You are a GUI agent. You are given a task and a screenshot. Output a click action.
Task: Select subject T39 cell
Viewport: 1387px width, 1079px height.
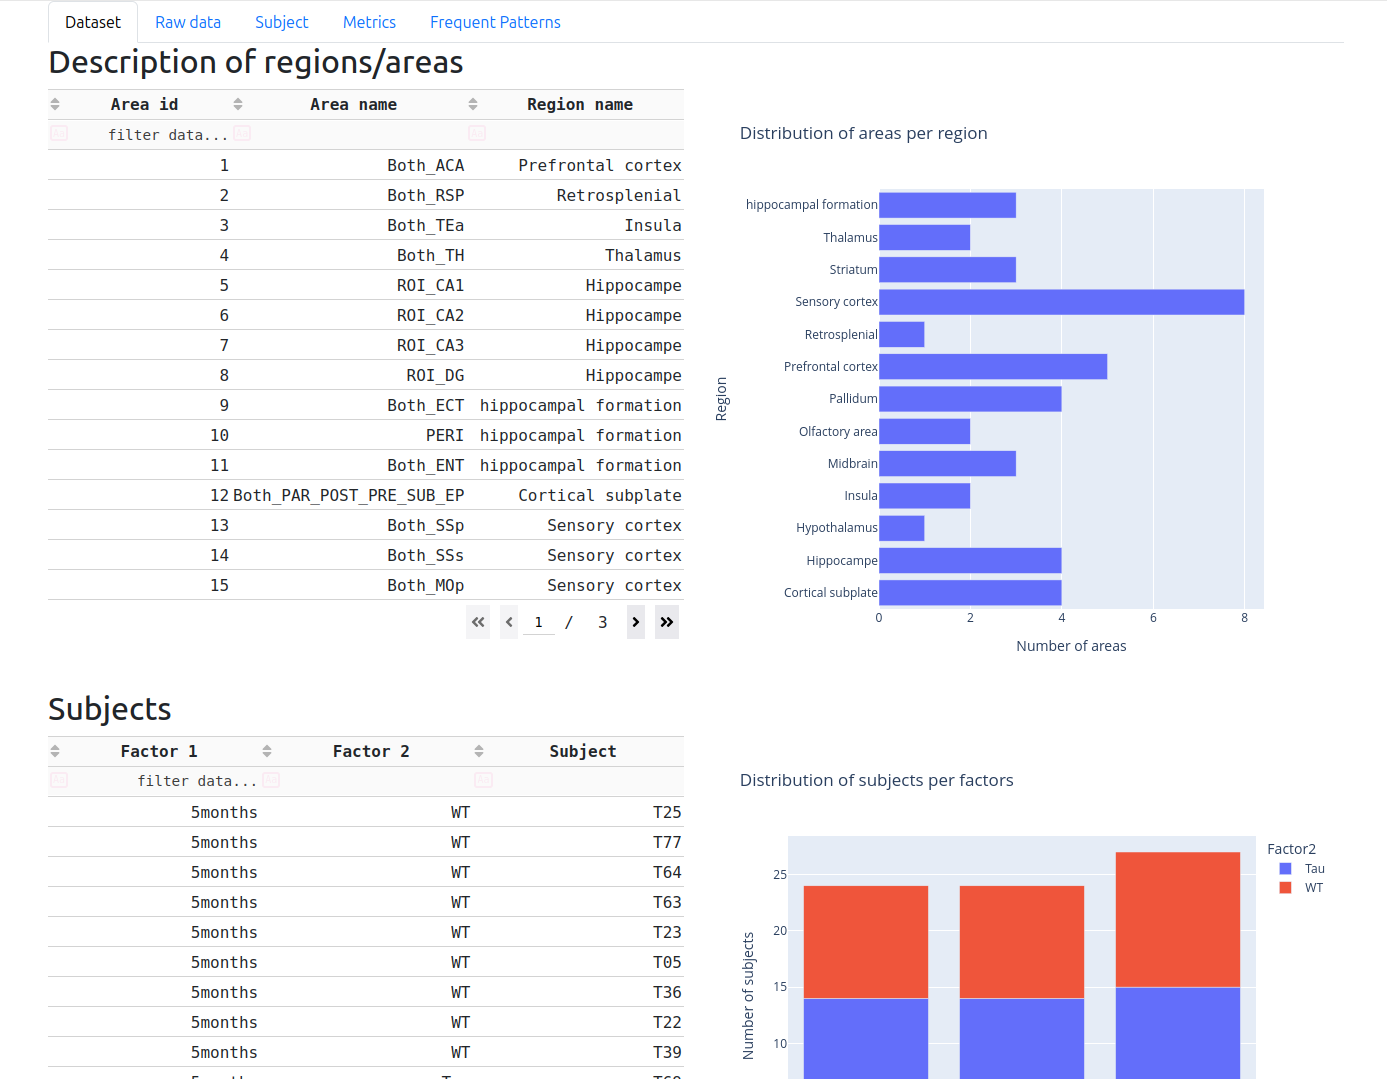(x=578, y=1052)
